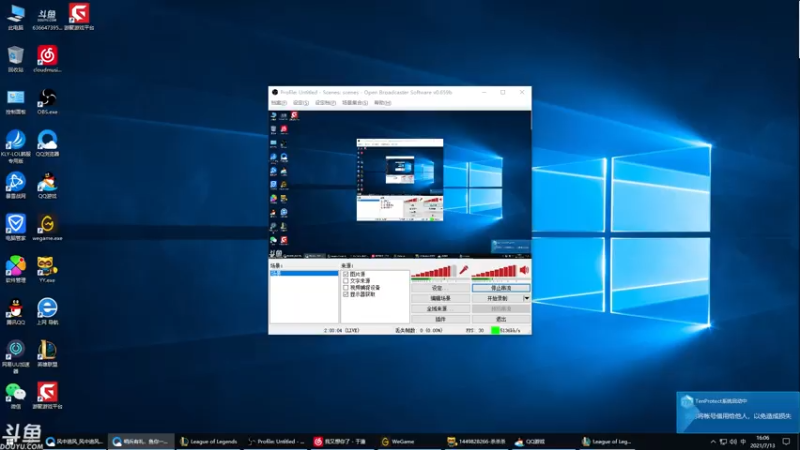
Task: Open the QQ browser desktop icon
Action: pyautogui.click(x=47, y=143)
